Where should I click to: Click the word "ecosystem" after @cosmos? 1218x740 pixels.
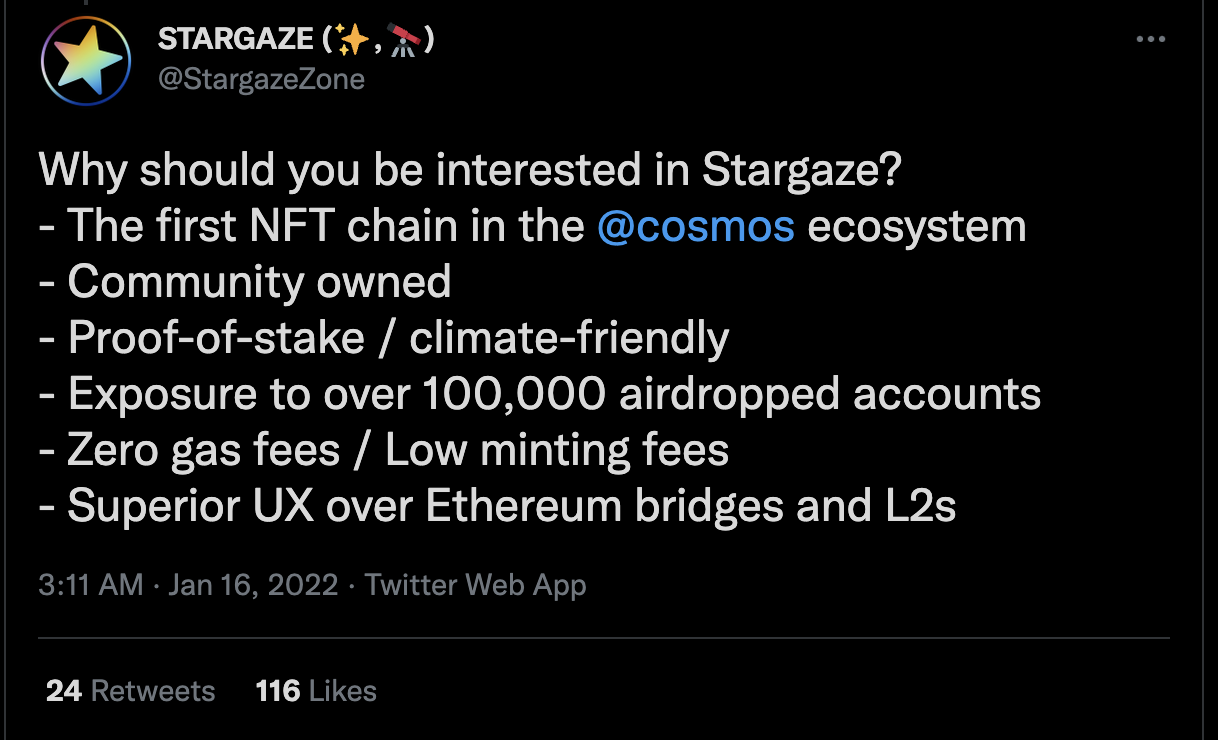pyautogui.click(x=916, y=227)
